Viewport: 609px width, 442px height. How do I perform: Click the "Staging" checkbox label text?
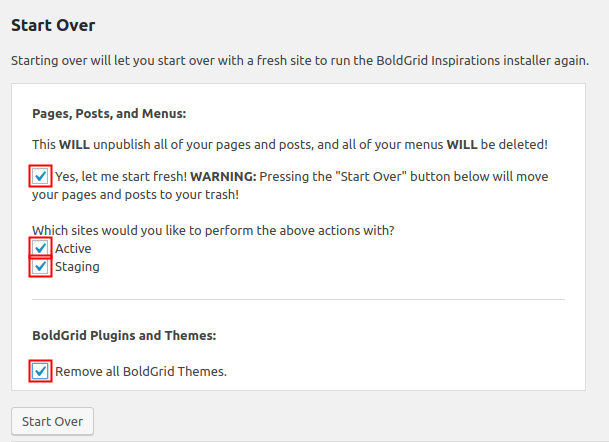coord(77,267)
